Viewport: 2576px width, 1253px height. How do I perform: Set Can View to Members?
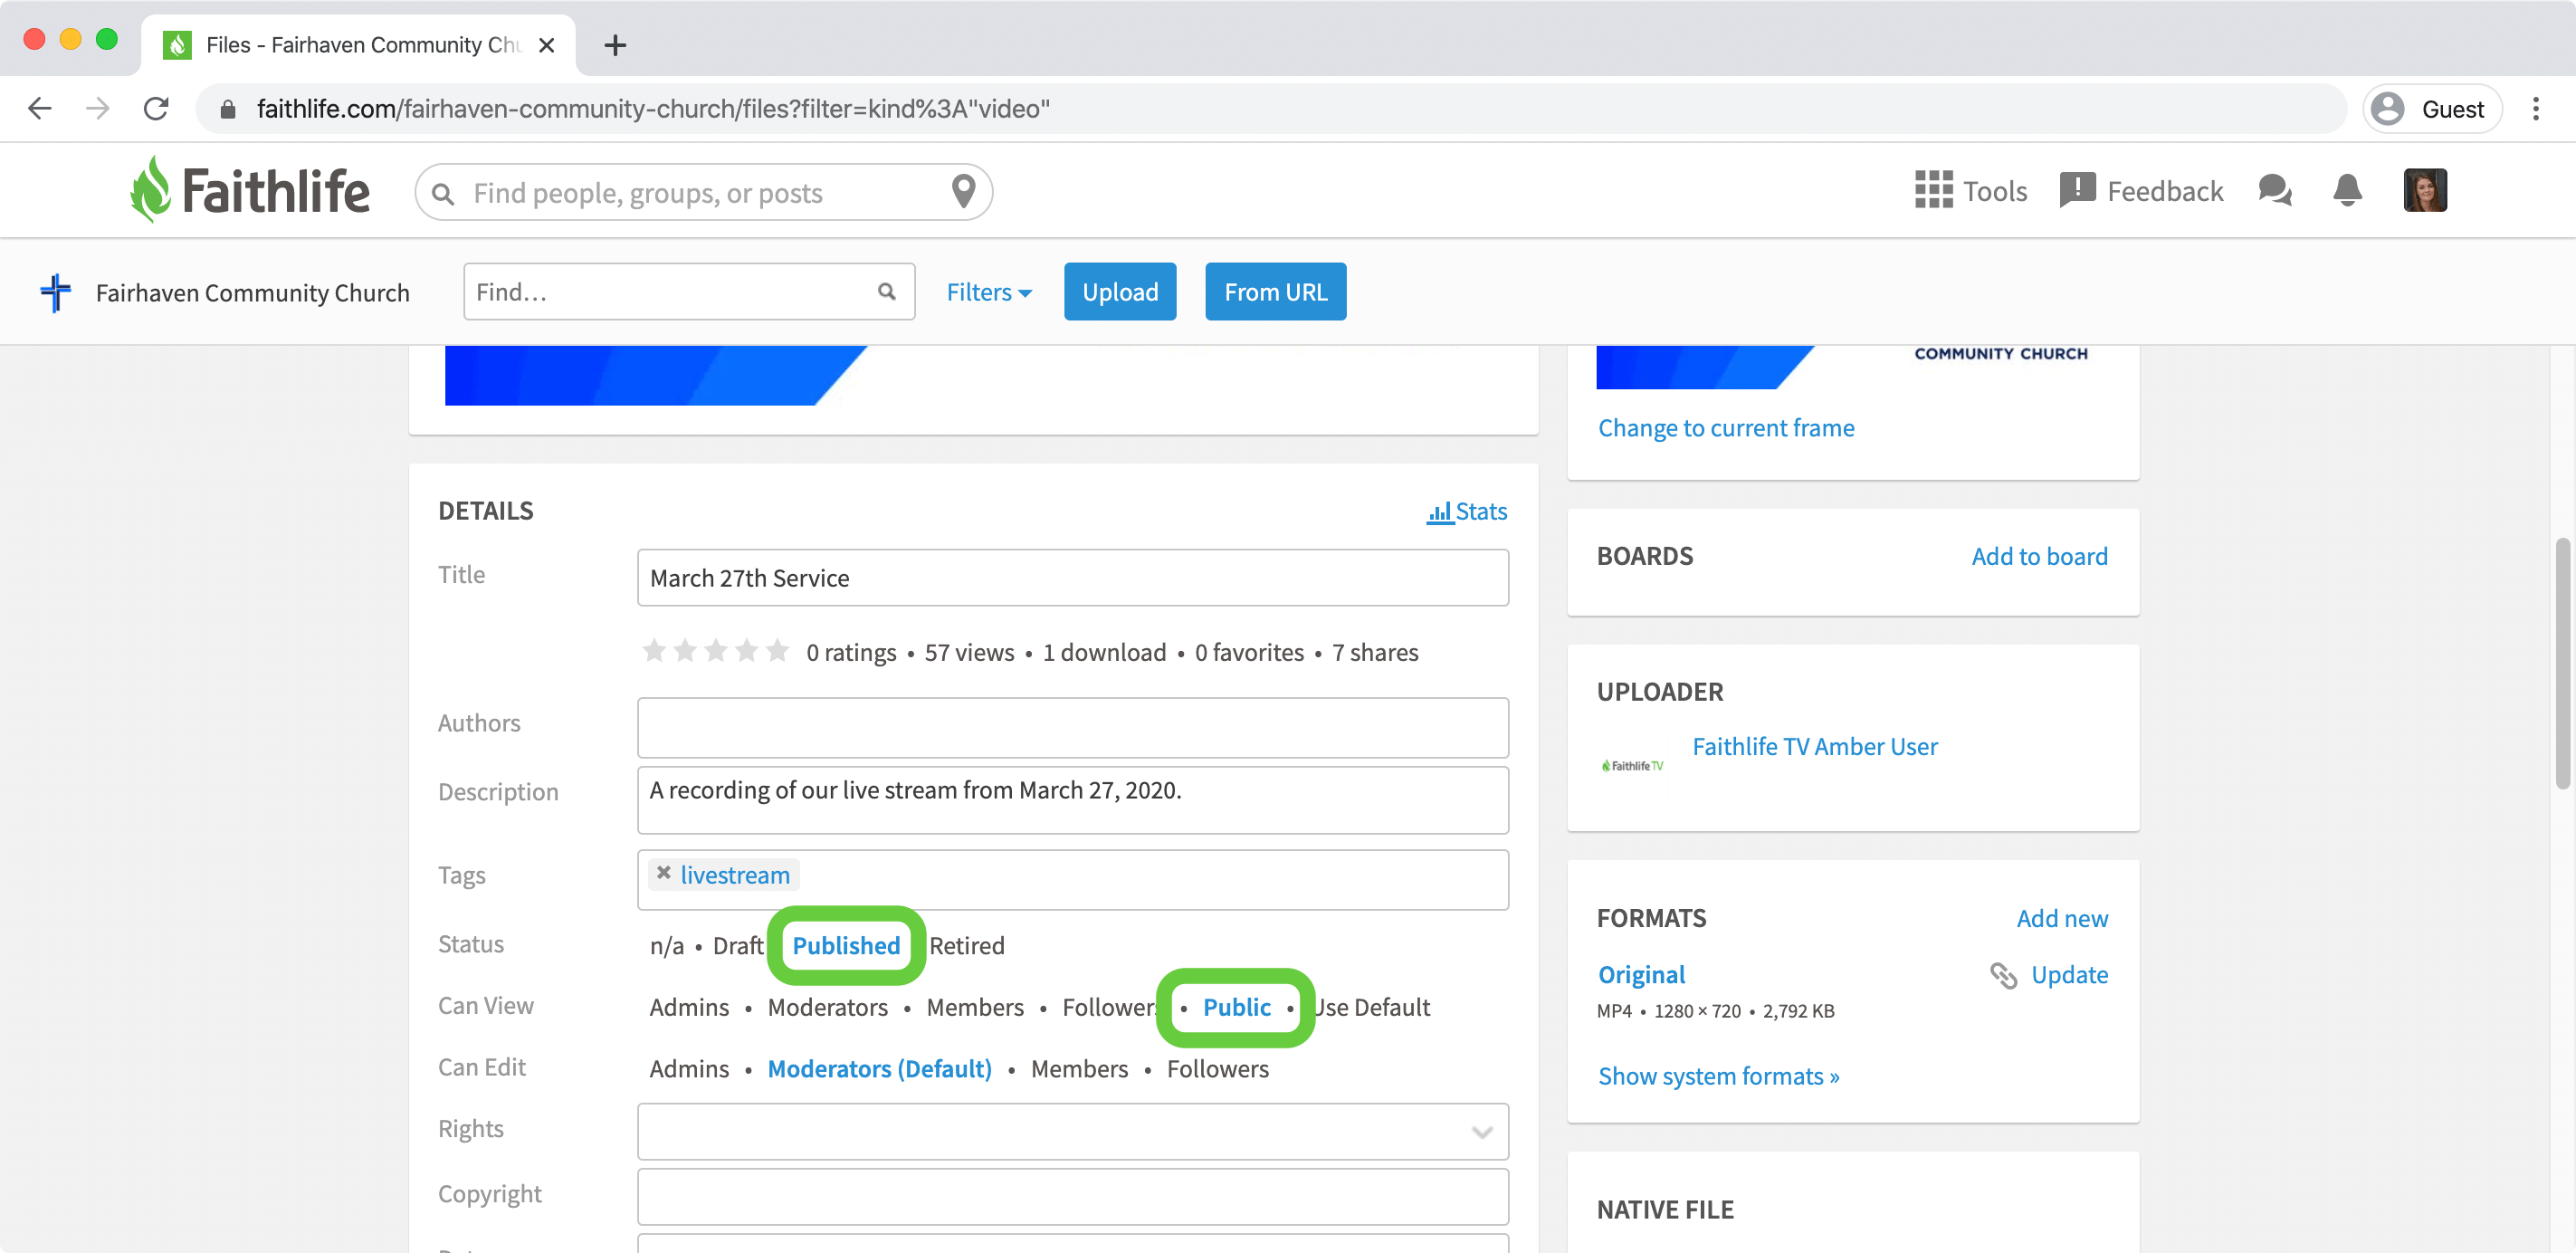pyautogui.click(x=975, y=1007)
